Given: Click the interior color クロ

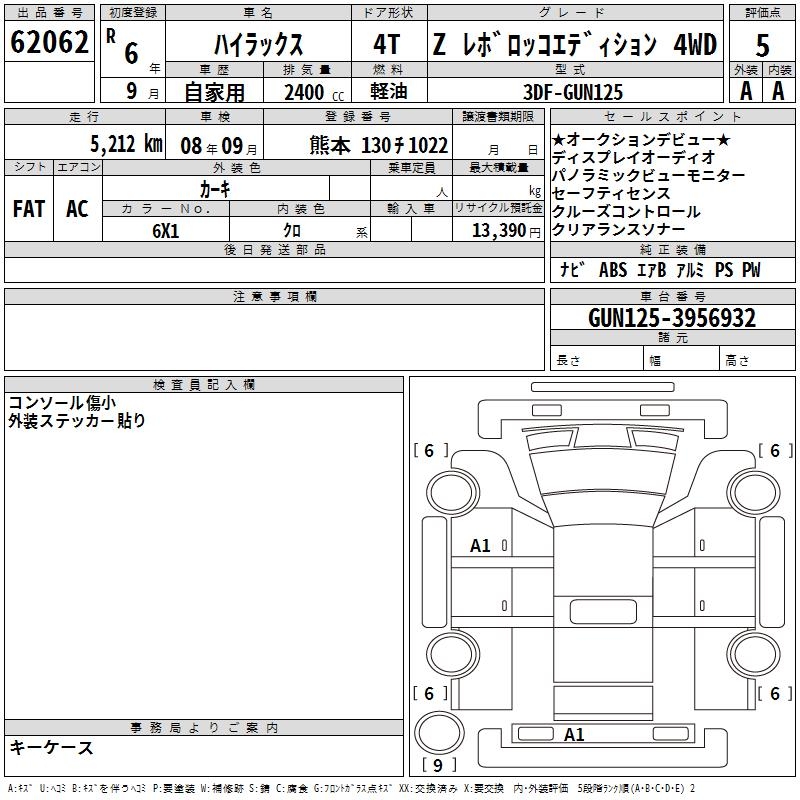Looking at the screenshot, I should 292,231.
